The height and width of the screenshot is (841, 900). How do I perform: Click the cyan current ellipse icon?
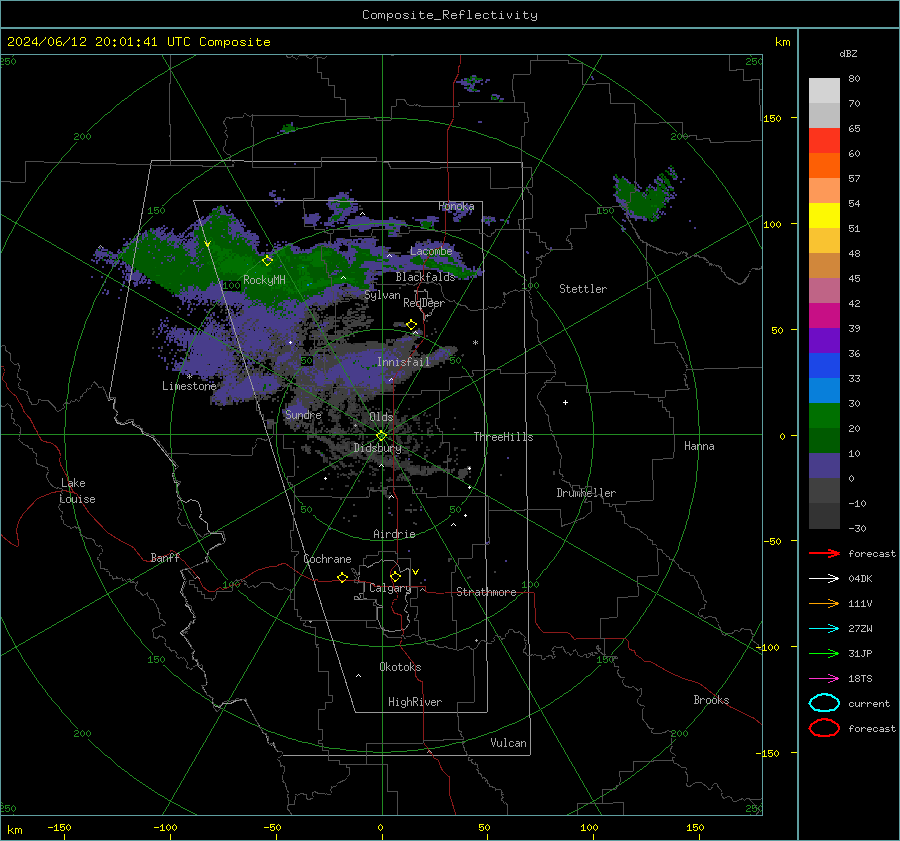point(824,703)
